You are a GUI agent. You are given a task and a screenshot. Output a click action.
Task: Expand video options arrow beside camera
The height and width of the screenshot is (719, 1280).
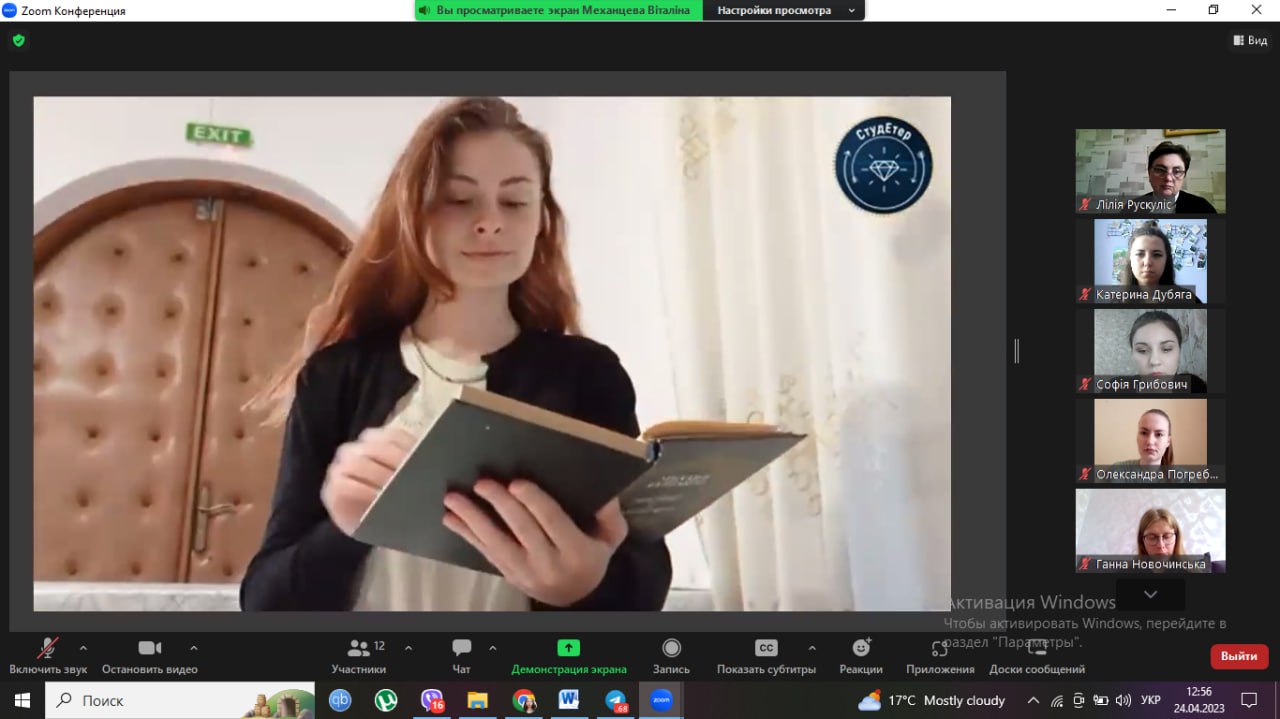(x=194, y=647)
